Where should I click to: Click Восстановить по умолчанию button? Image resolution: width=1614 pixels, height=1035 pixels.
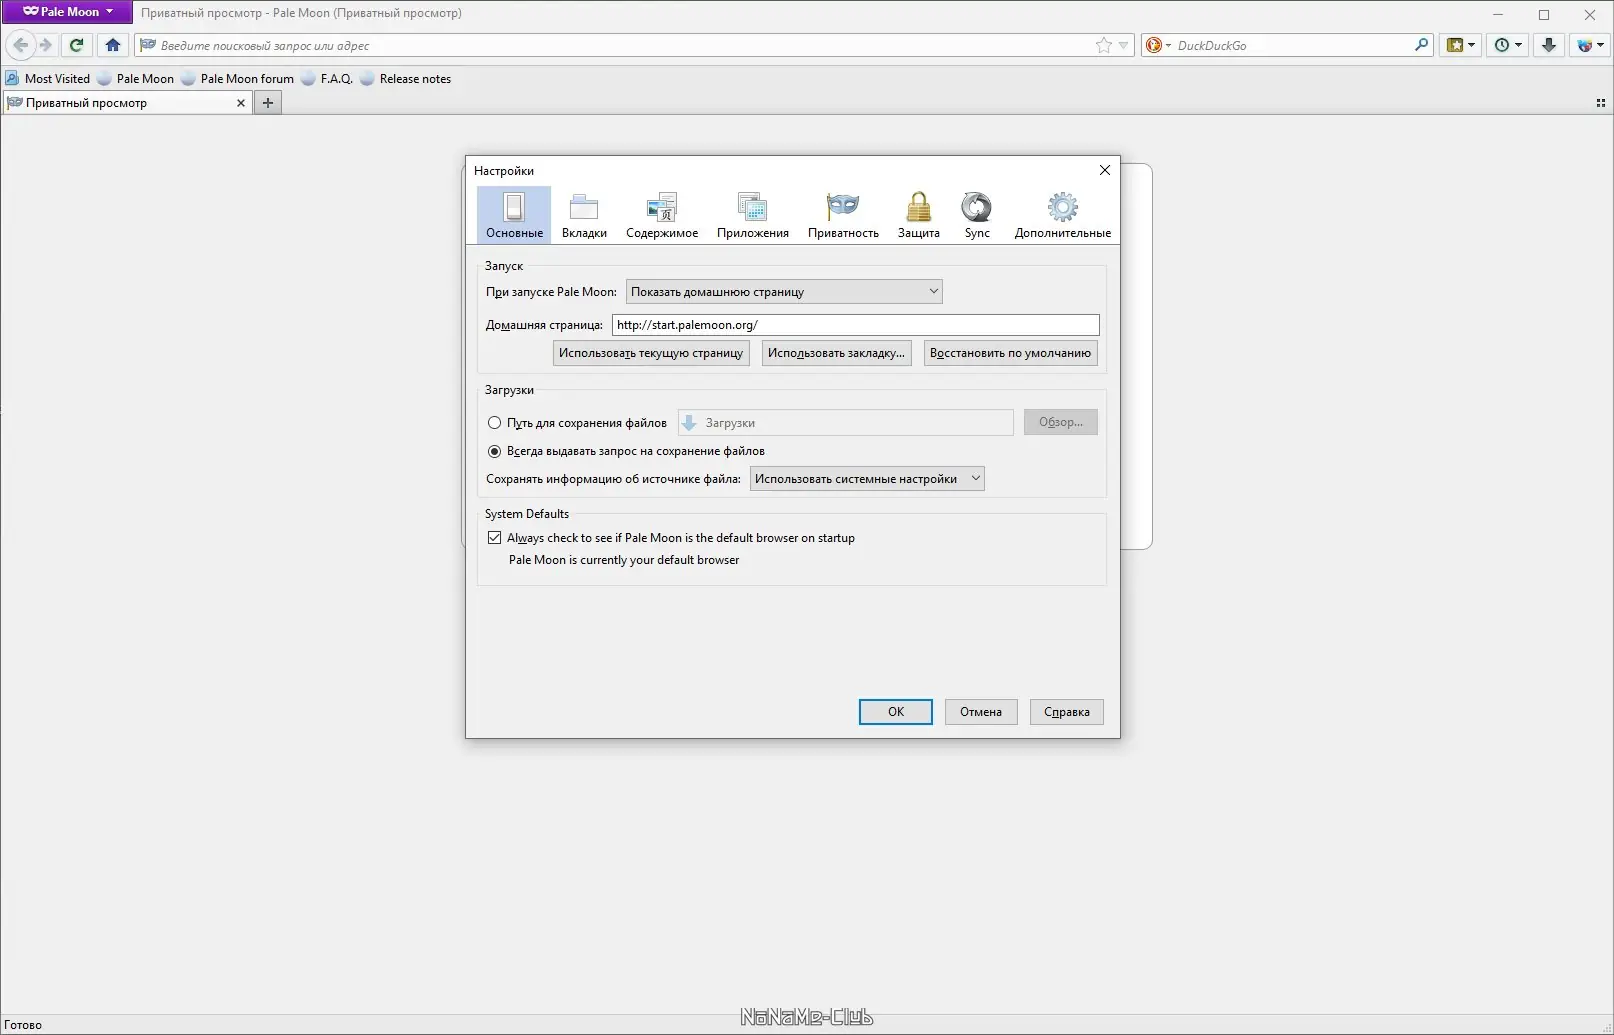click(x=1010, y=353)
